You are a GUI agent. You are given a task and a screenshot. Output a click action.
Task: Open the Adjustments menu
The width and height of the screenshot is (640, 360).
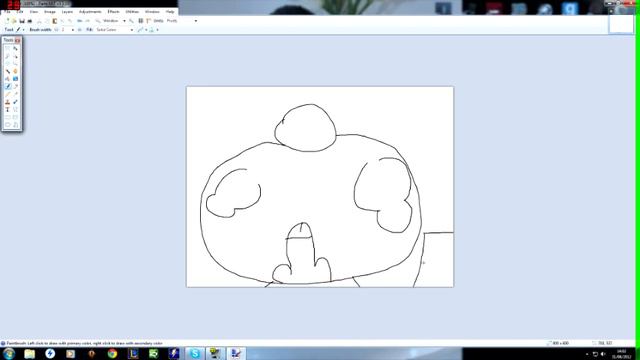pos(90,12)
